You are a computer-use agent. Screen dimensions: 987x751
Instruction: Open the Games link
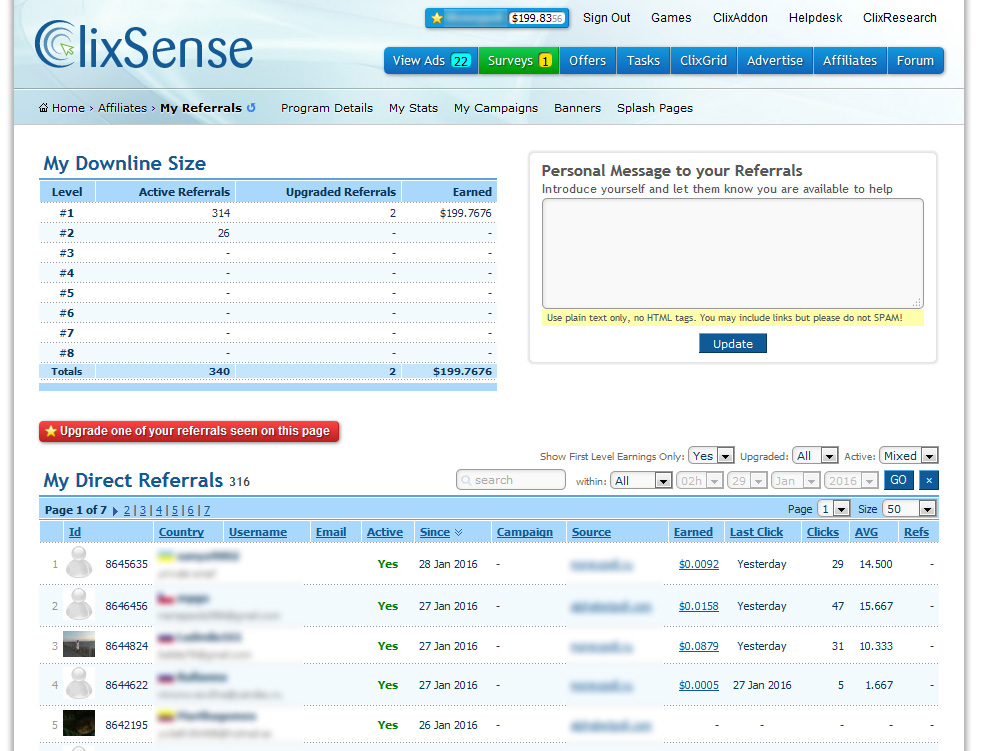(x=671, y=18)
